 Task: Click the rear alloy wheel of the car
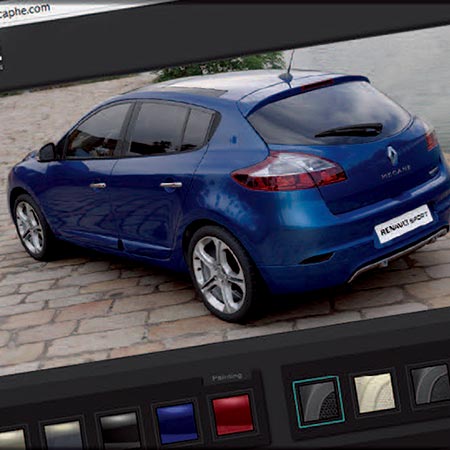coord(221,274)
